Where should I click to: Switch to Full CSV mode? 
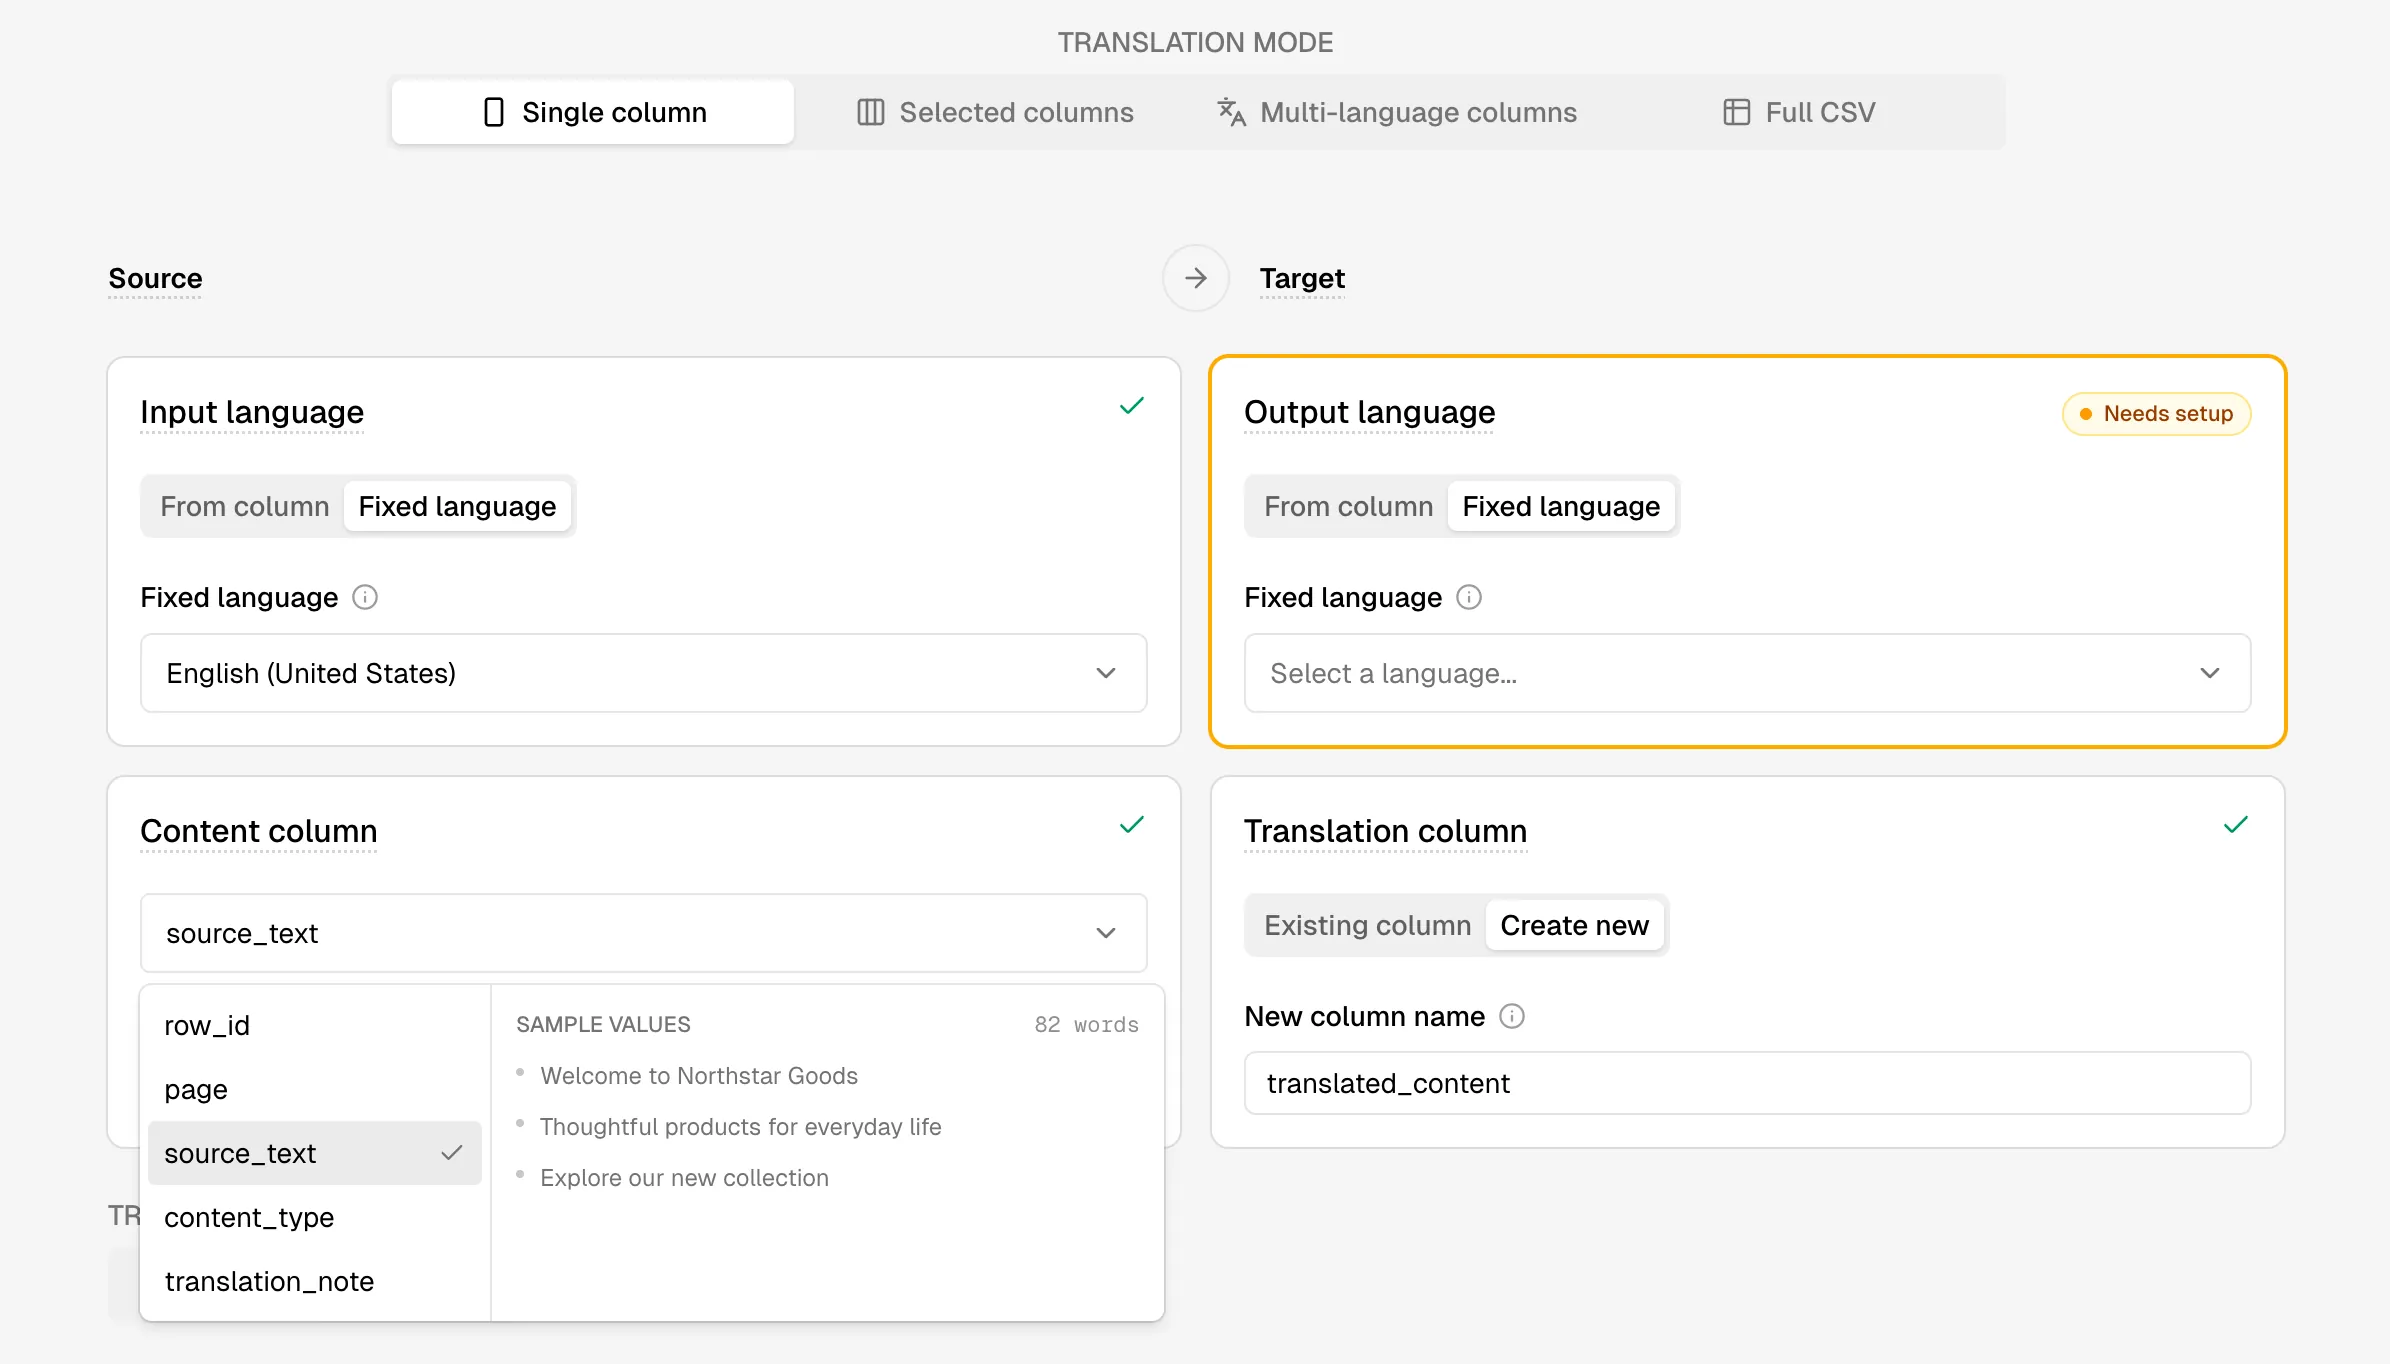(1799, 112)
